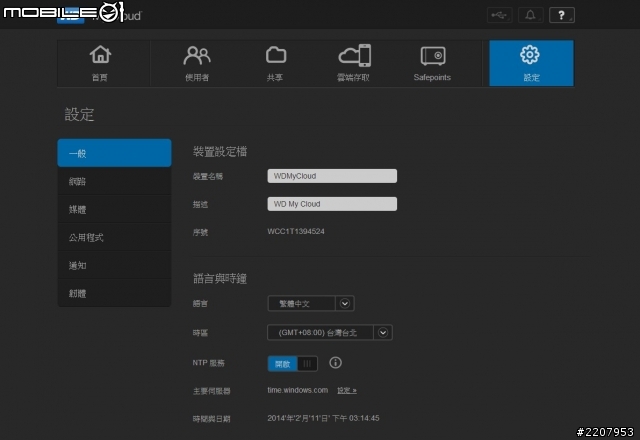The image size is (640, 440).
Task: Select the Media (媒體) settings category
Action: coord(114,209)
